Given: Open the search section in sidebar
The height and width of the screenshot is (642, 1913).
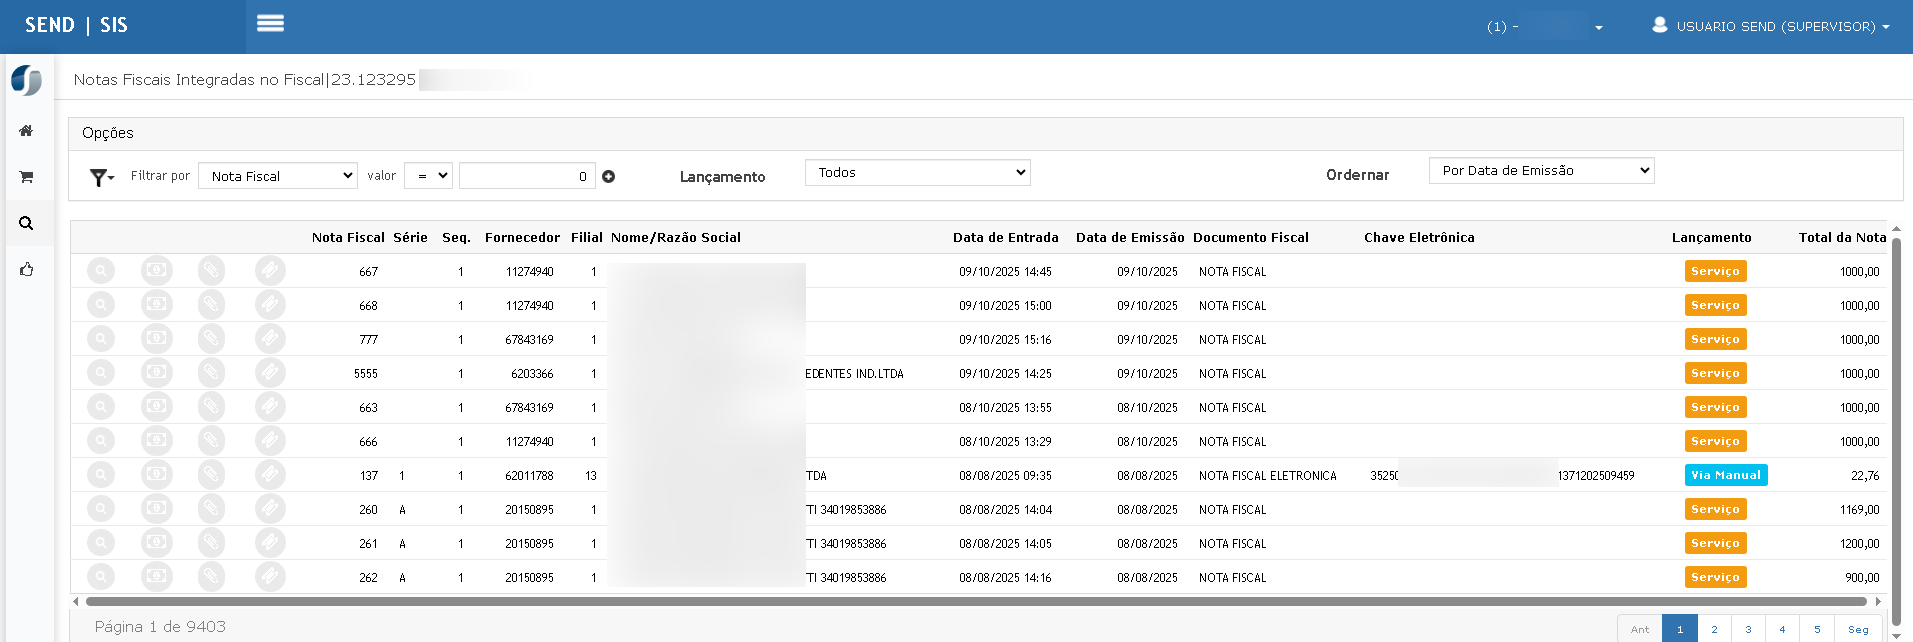Looking at the screenshot, I should 26,223.
